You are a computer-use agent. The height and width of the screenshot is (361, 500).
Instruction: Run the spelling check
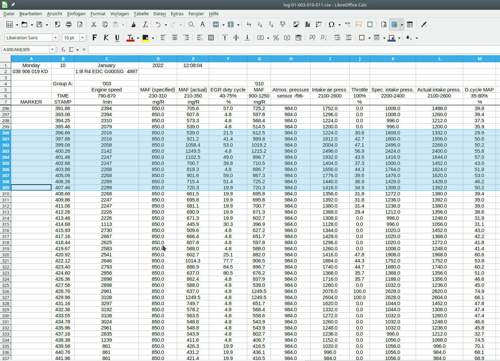click(x=202, y=24)
